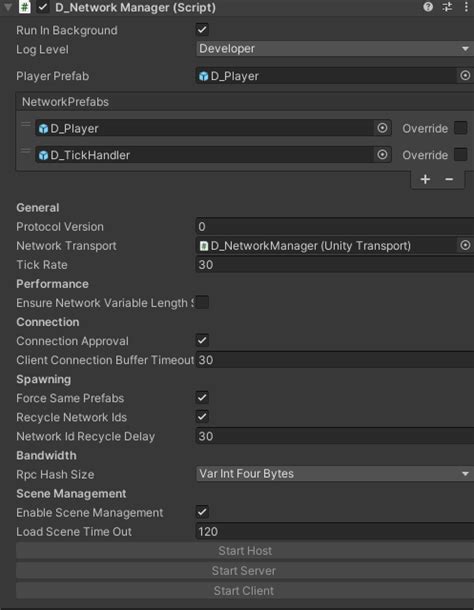Click prefab cube icon in Player Prefab field

204,76
